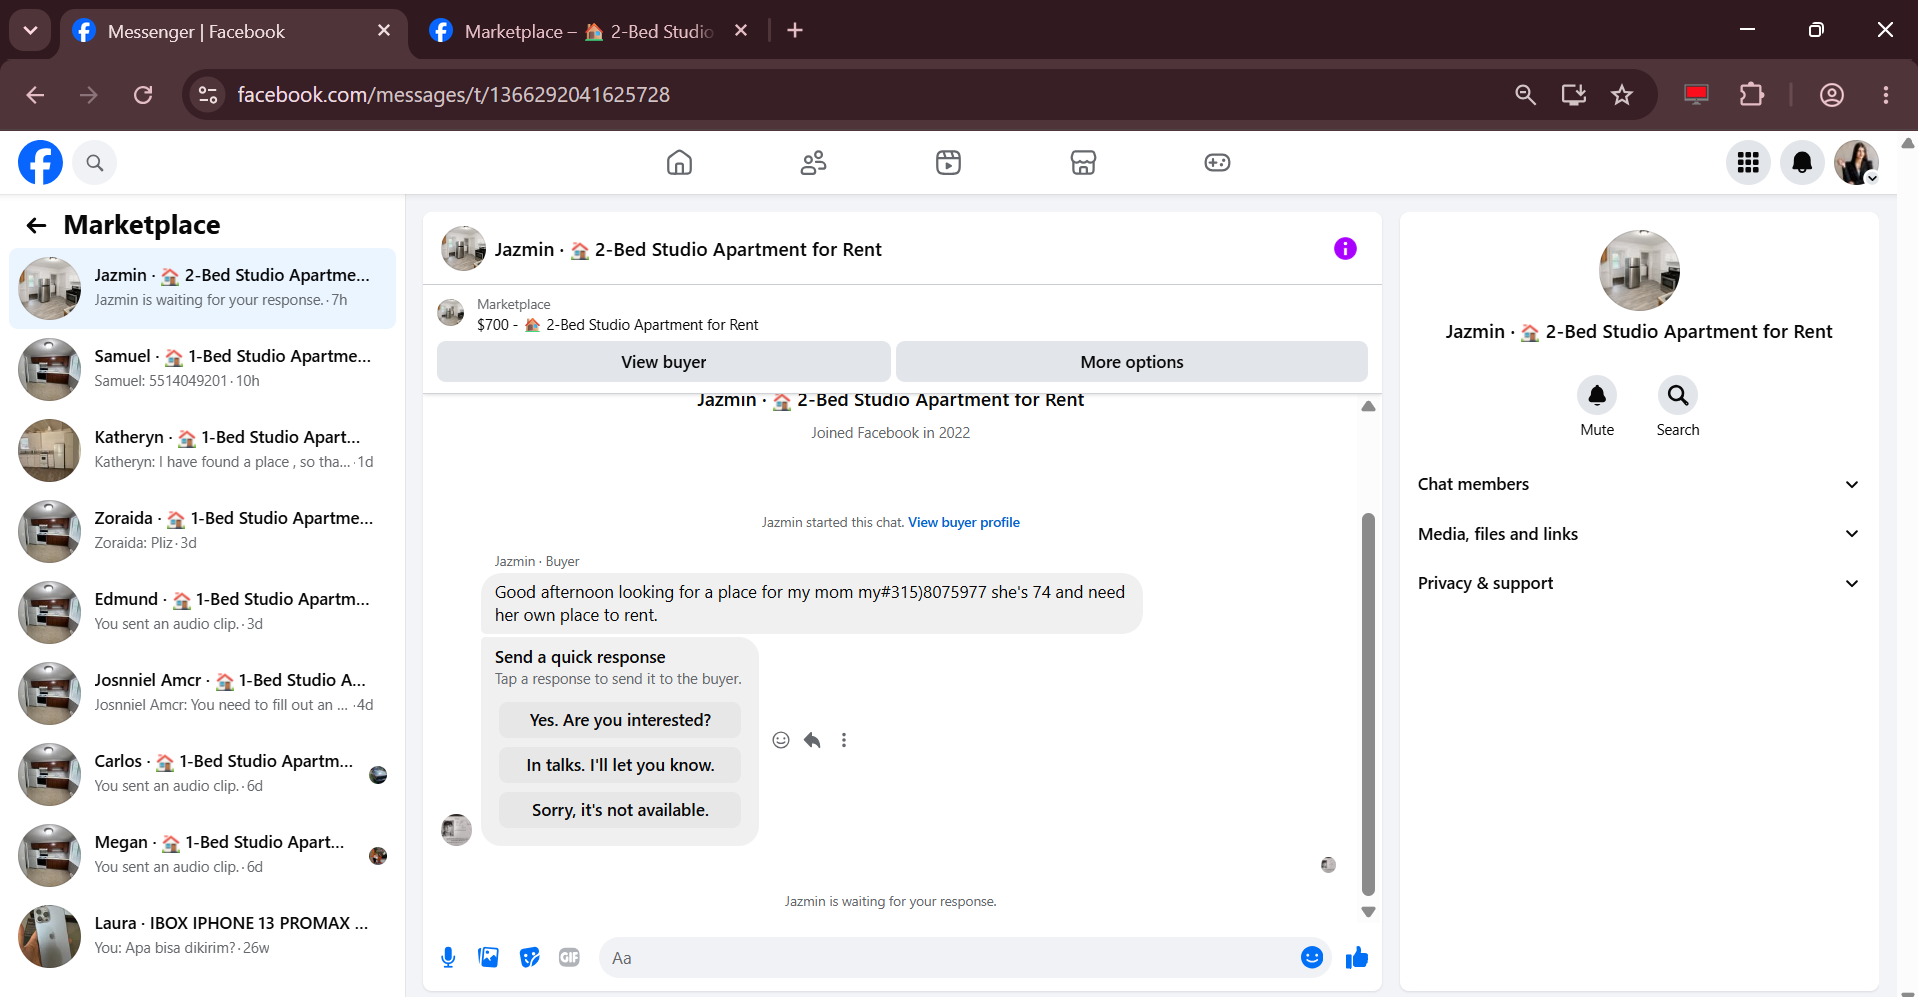Open the Friends icon in top navigation
1918x997 pixels.
[x=813, y=162]
